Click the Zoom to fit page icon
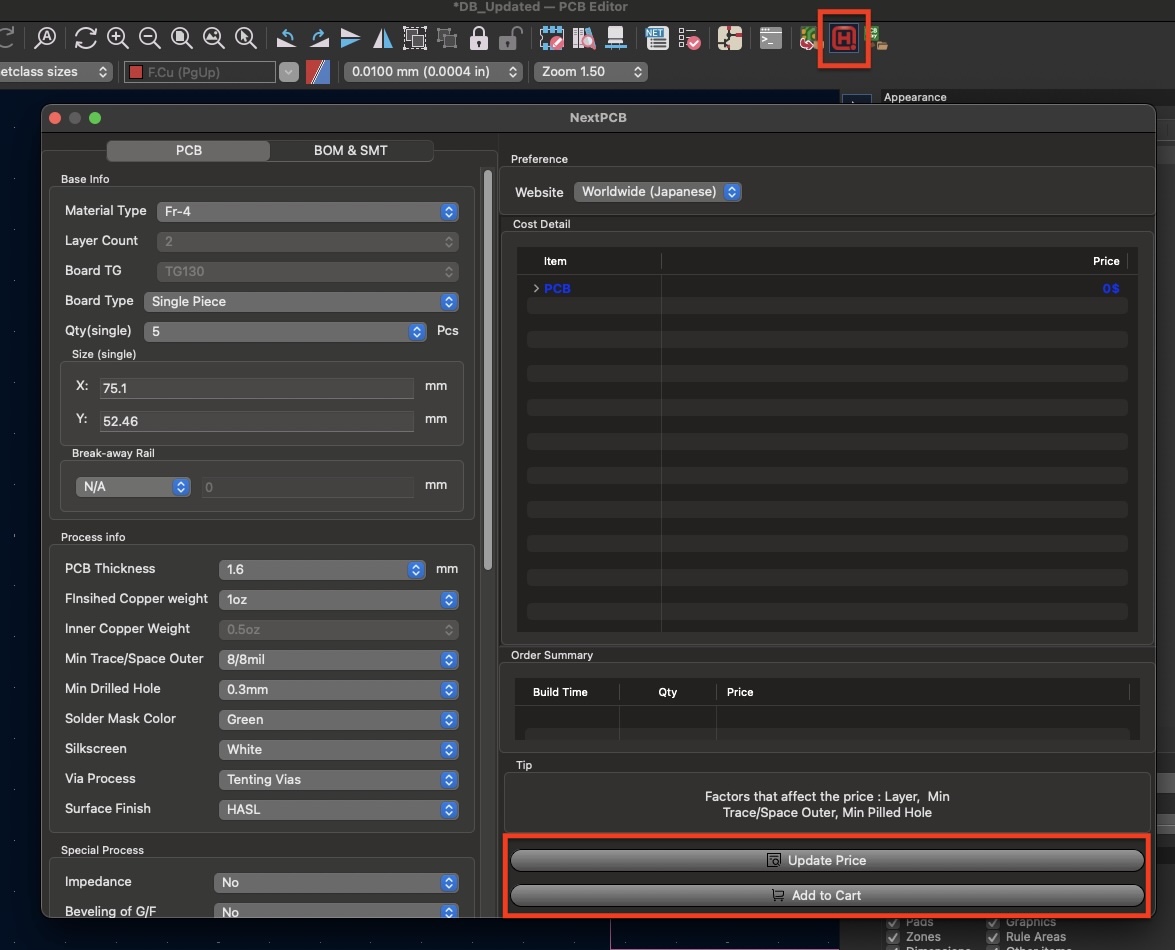The image size is (1175, 950). tap(181, 37)
